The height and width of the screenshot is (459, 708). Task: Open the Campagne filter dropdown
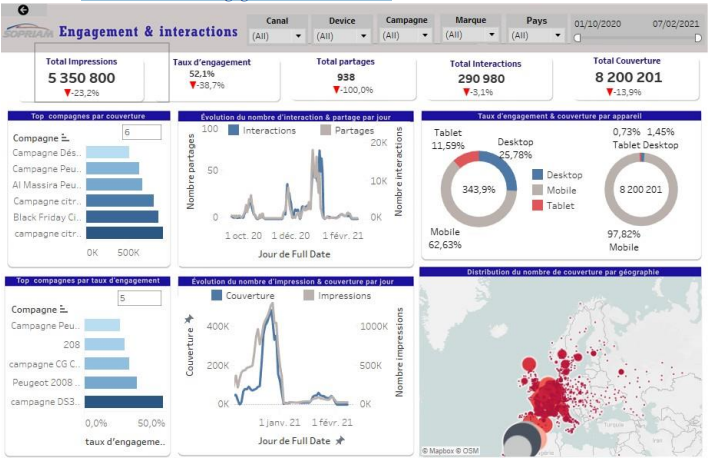click(x=405, y=35)
